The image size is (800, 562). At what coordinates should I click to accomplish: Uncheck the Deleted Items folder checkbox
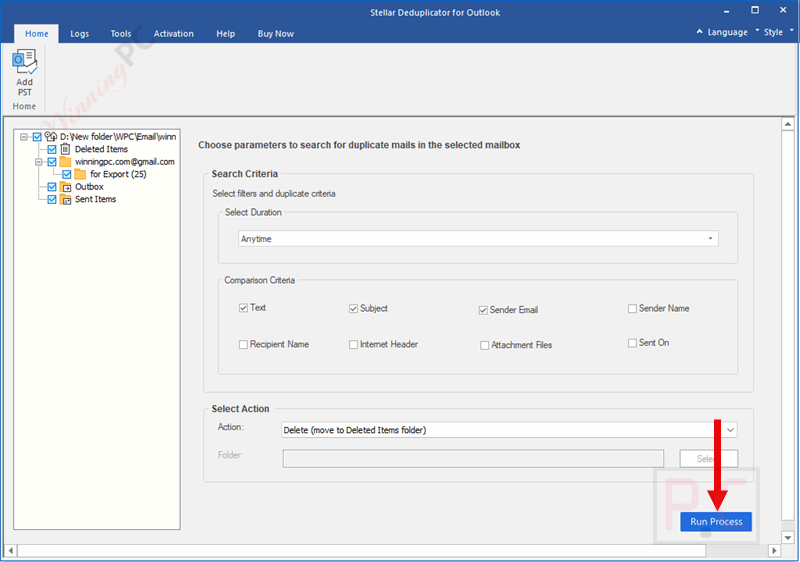click(52, 149)
